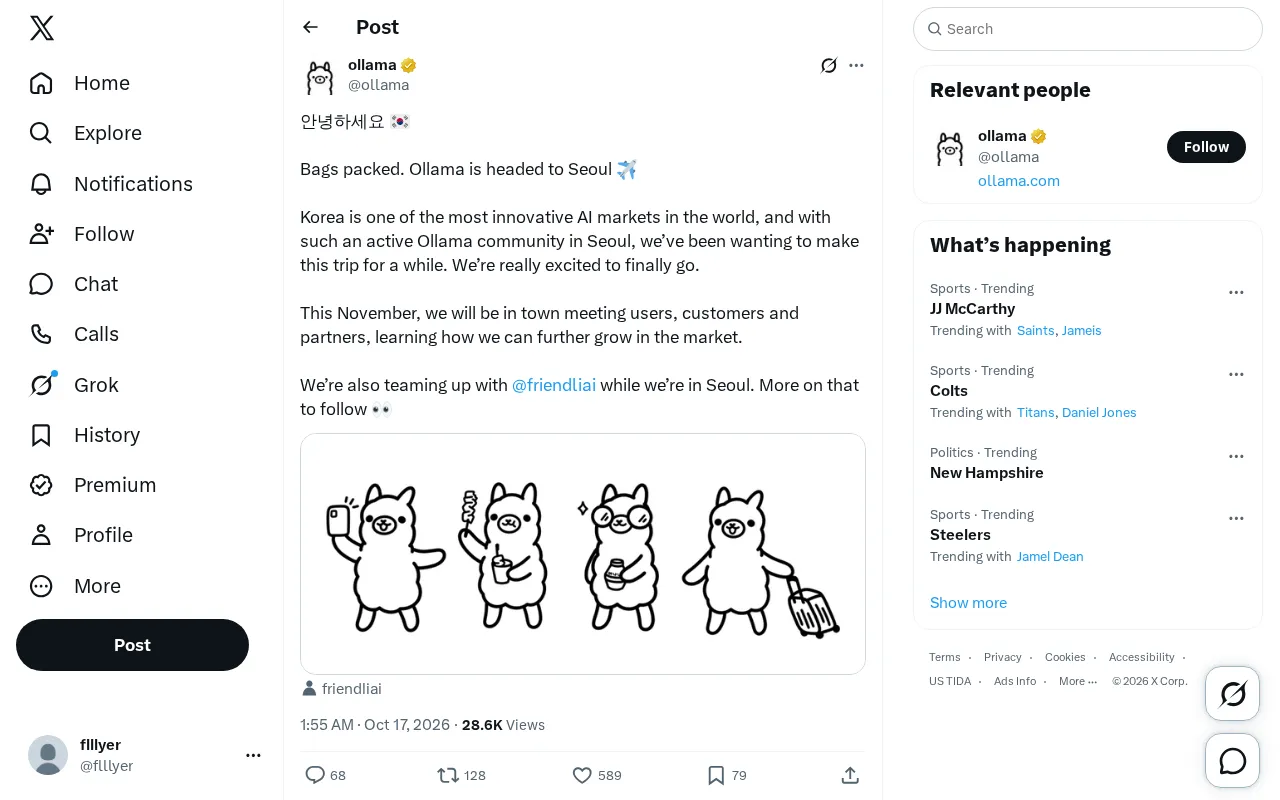Expand account menu next to flllyer
Screen dimensions: 1280x800
pos(253,755)
